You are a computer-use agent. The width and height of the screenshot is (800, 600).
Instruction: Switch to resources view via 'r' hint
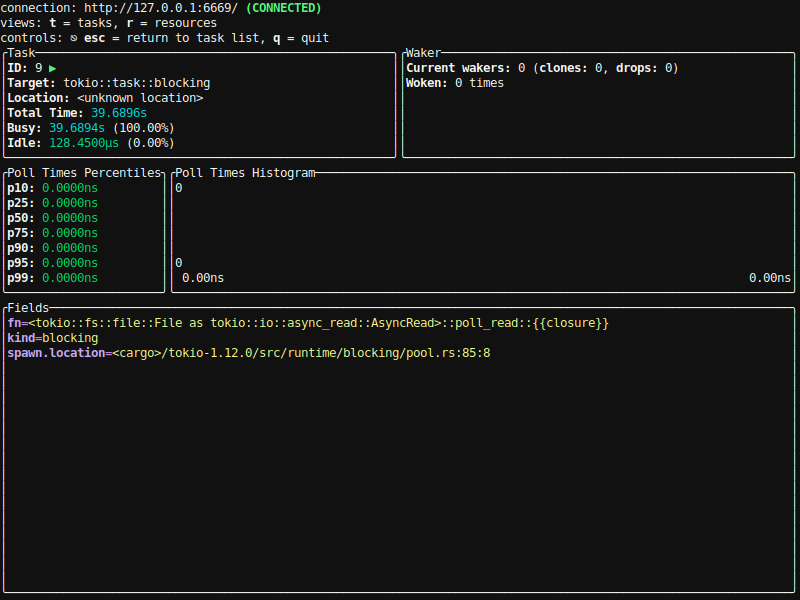click(171, 23)
